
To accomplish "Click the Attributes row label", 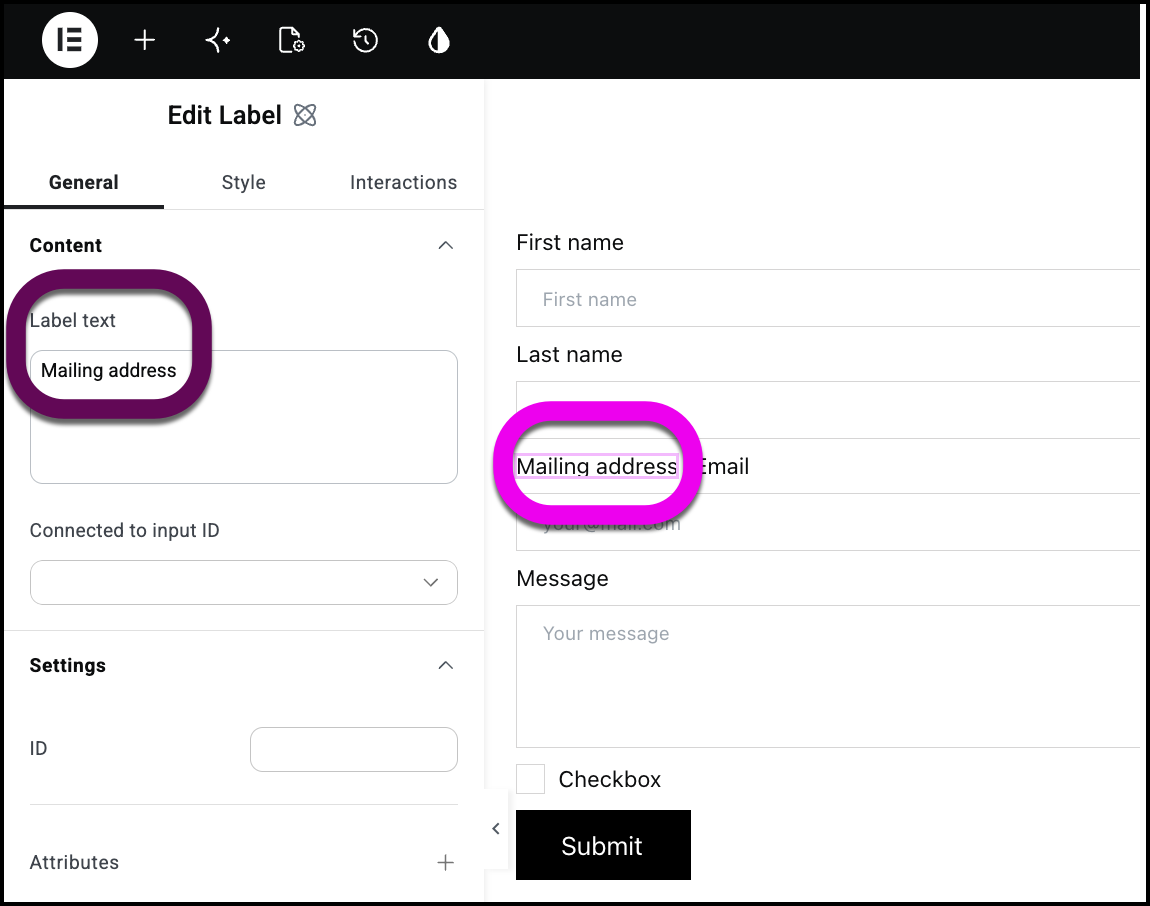I will (74, 863).
